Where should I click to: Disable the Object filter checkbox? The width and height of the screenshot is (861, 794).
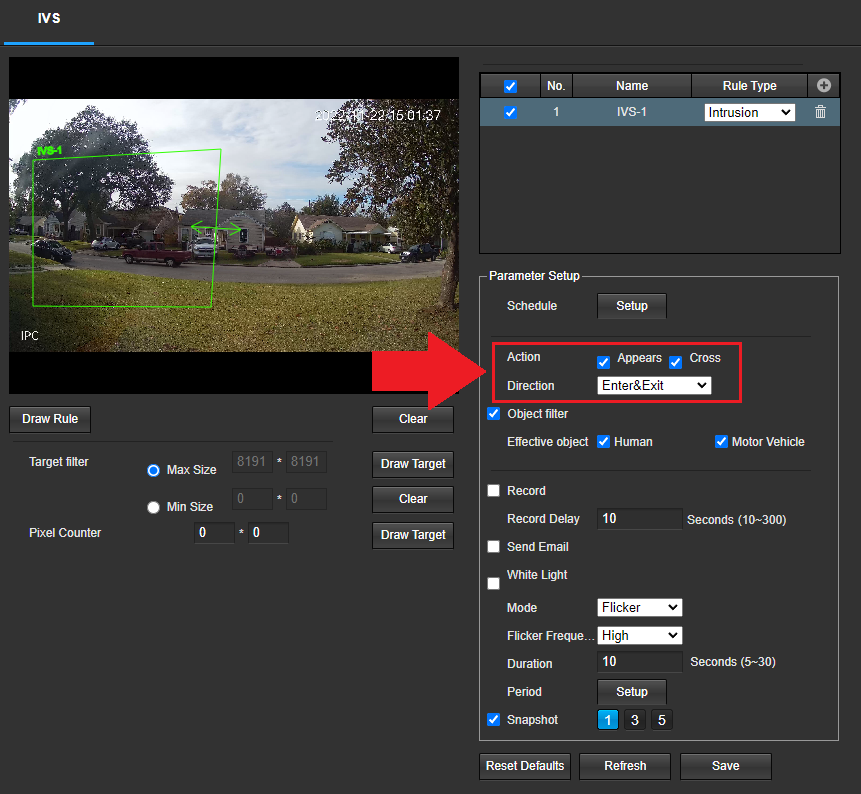(494, 413)
